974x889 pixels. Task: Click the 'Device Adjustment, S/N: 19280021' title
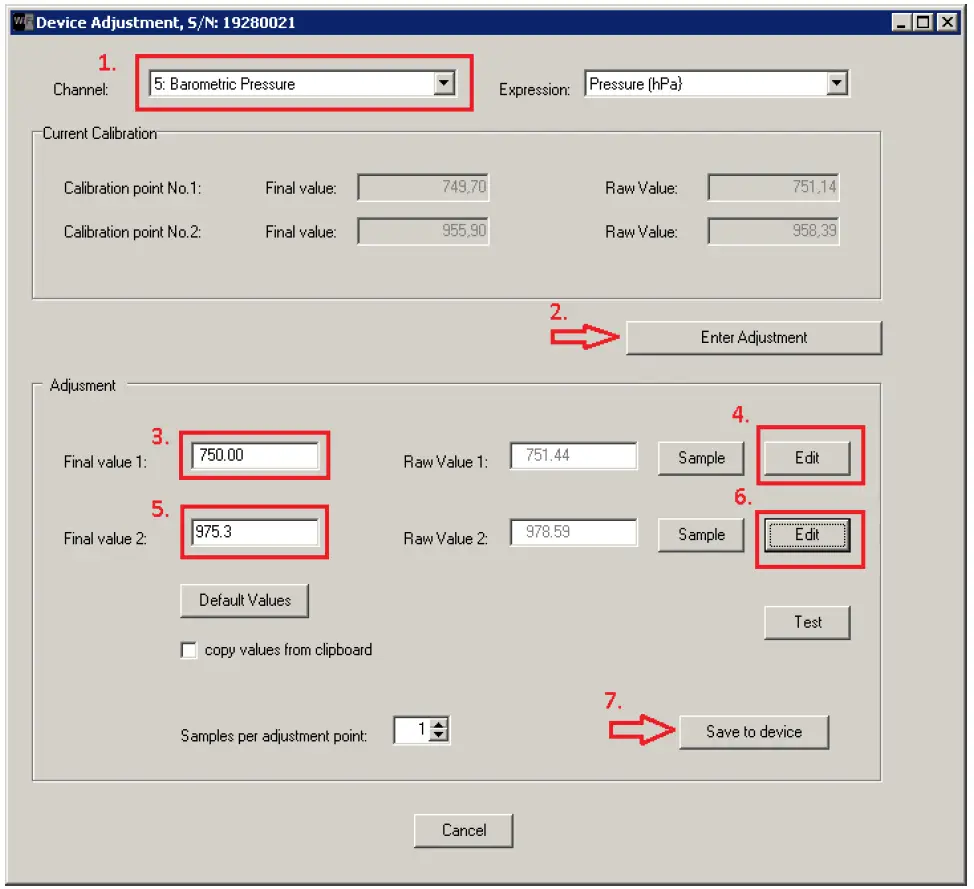tap(165, 22)
